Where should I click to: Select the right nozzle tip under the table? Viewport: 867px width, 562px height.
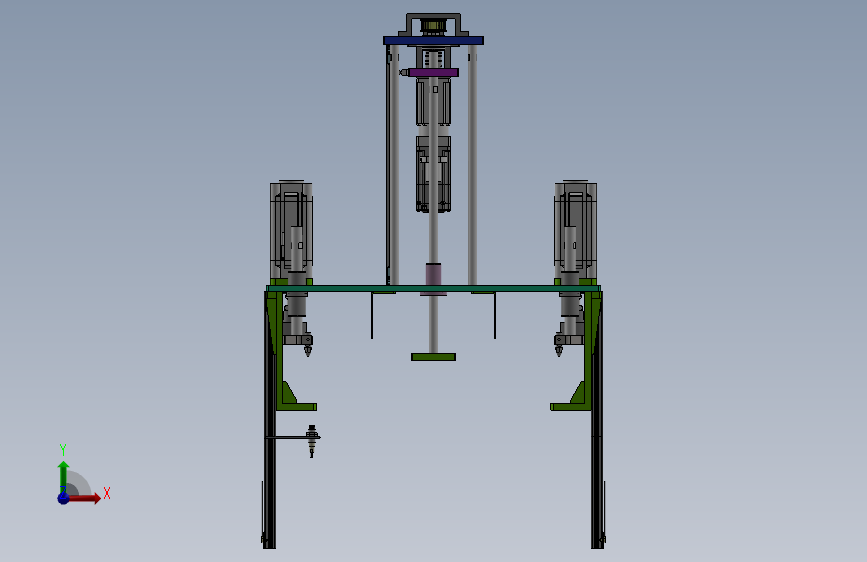(x=559, y=351)
